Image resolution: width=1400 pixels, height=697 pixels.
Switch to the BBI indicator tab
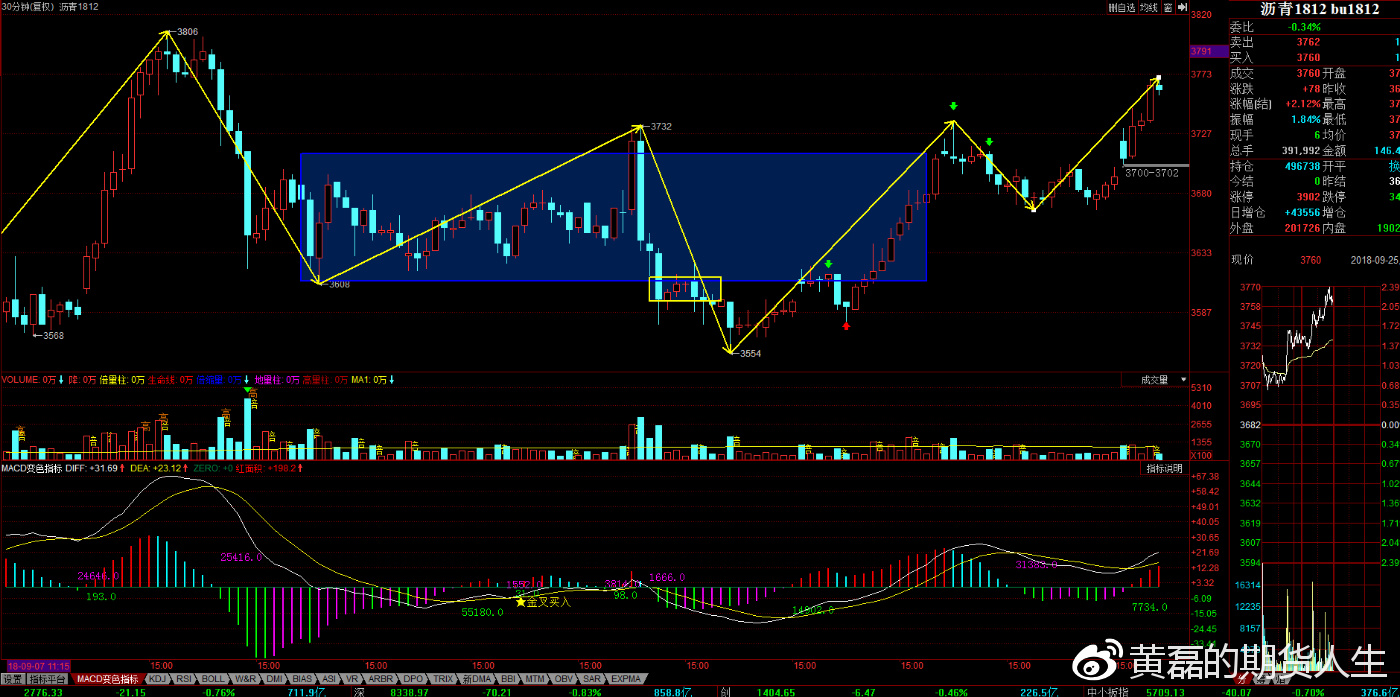(508, 678)
